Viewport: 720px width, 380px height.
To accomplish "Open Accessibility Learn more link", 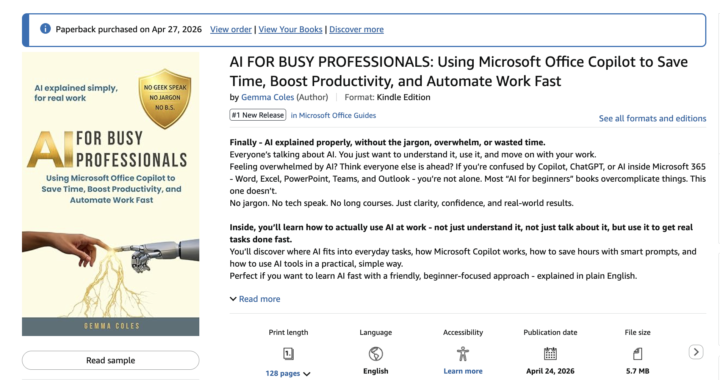I will tap(463, 371).
